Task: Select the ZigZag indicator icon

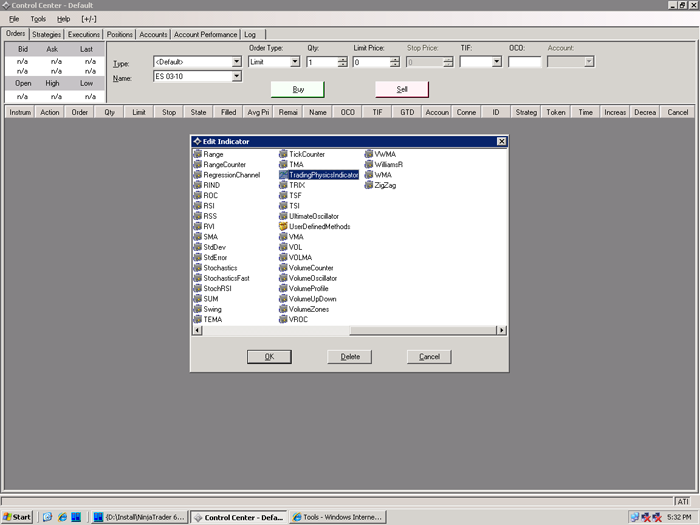Action: tap(369, 185)
